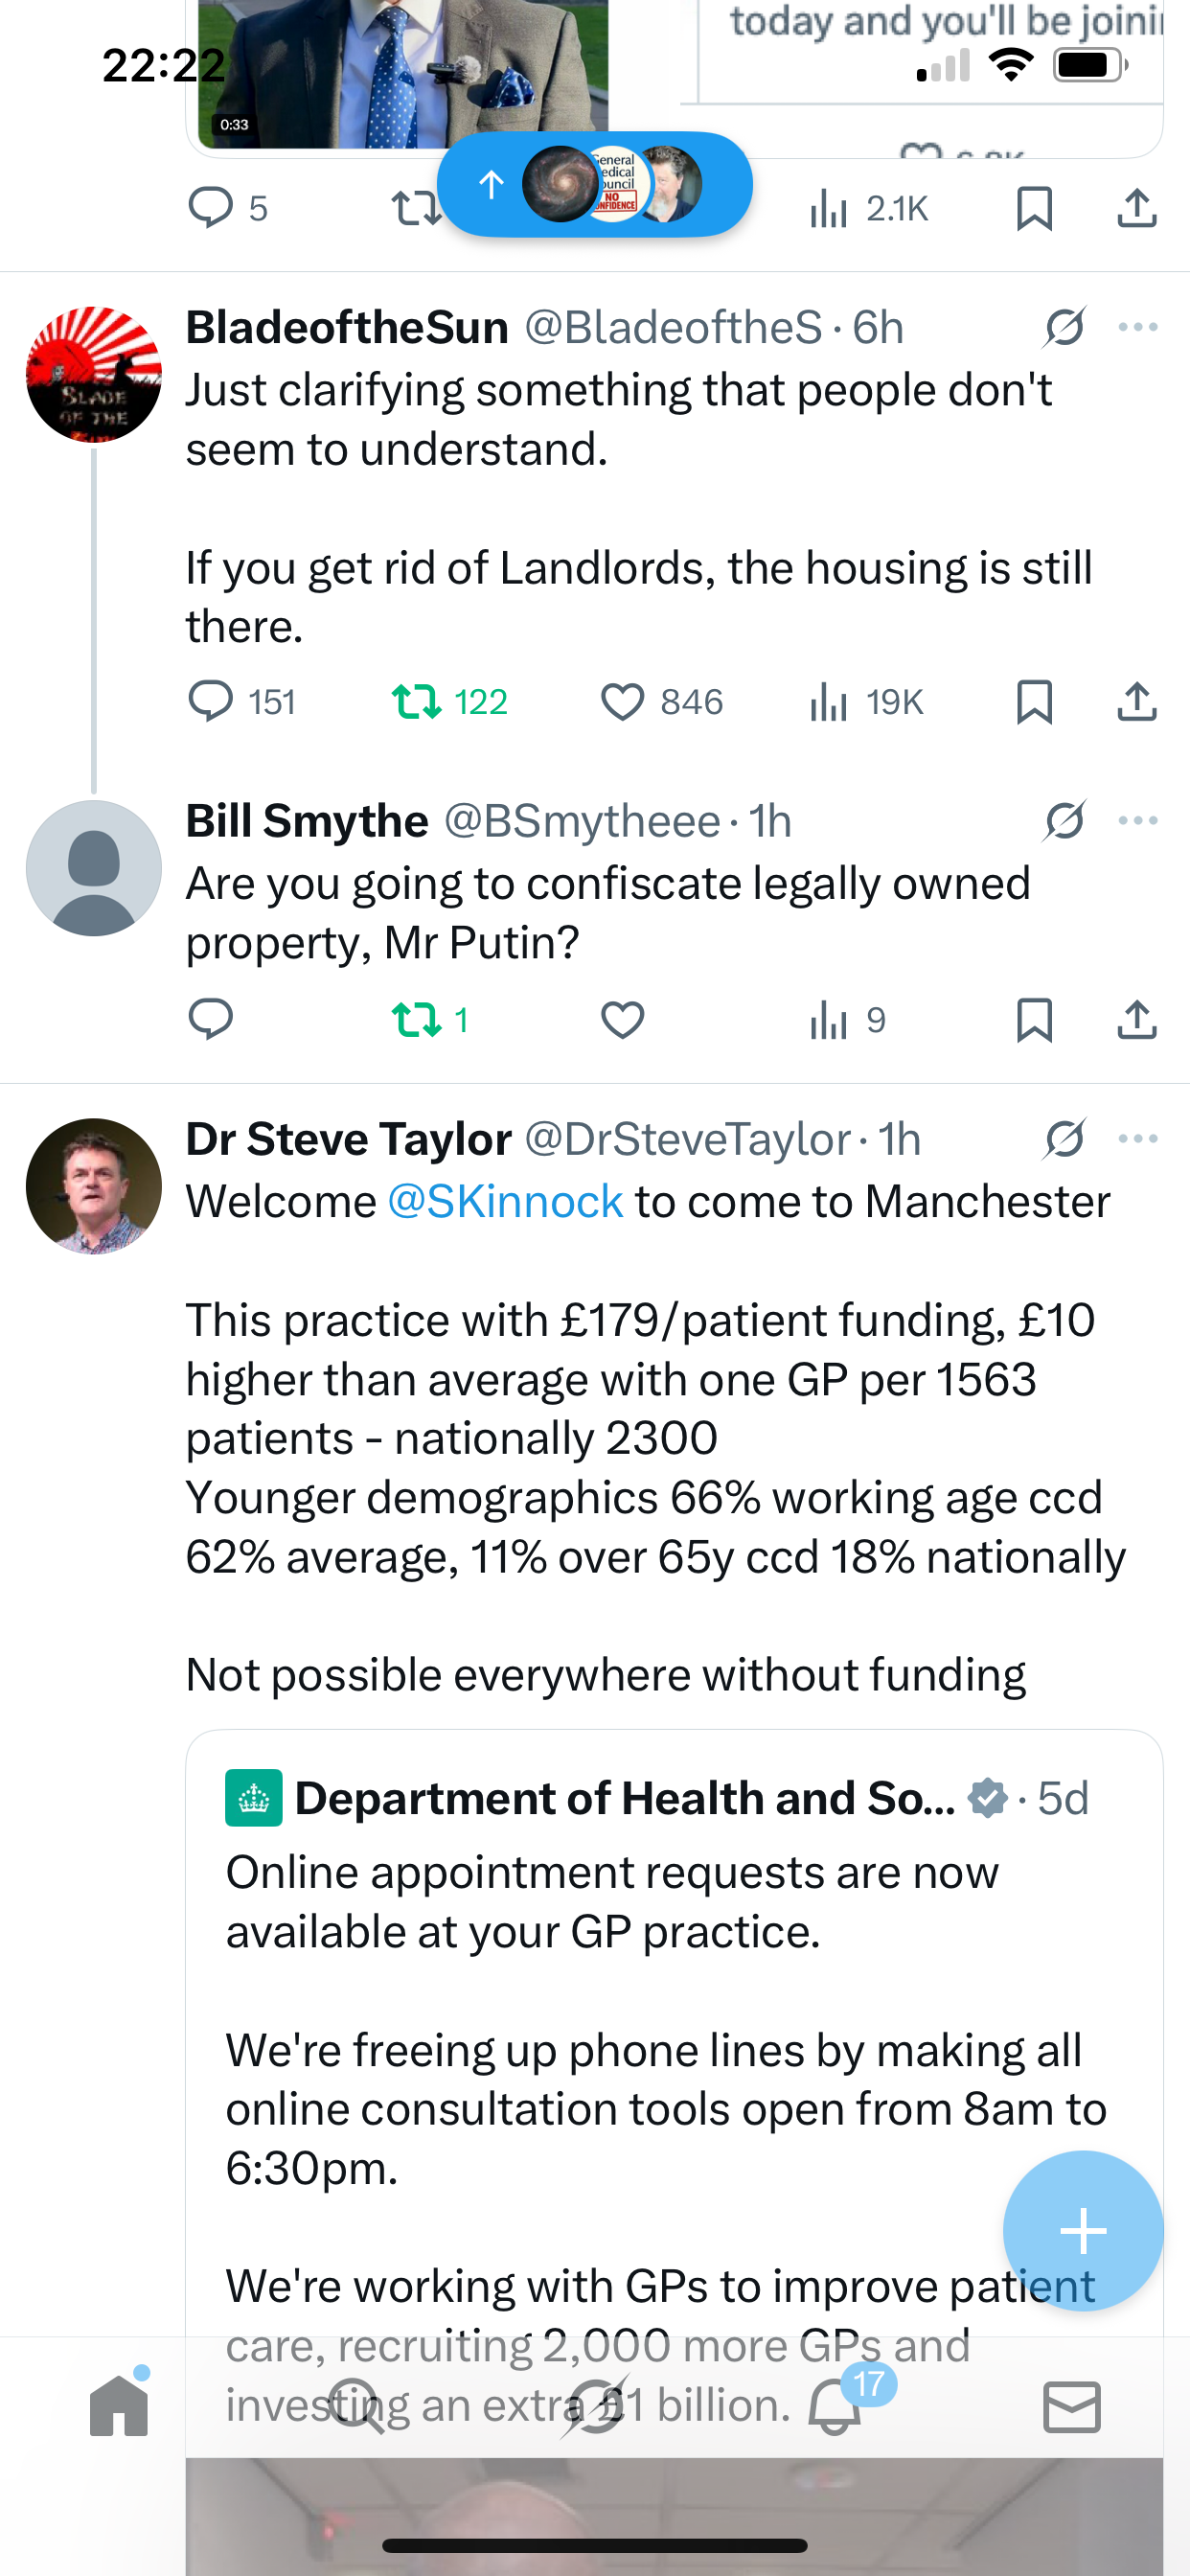Open Direct Messages envelope tab

click(1072, 2405)
